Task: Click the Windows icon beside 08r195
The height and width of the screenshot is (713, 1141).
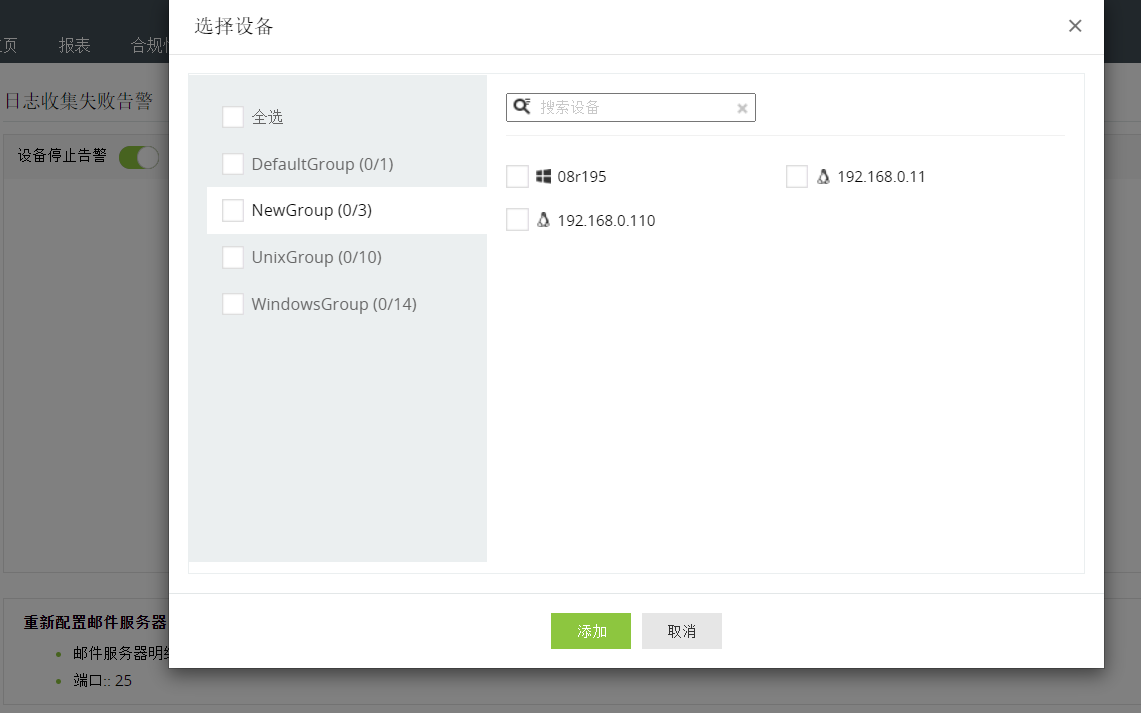Action: click(x=544, y=176)
